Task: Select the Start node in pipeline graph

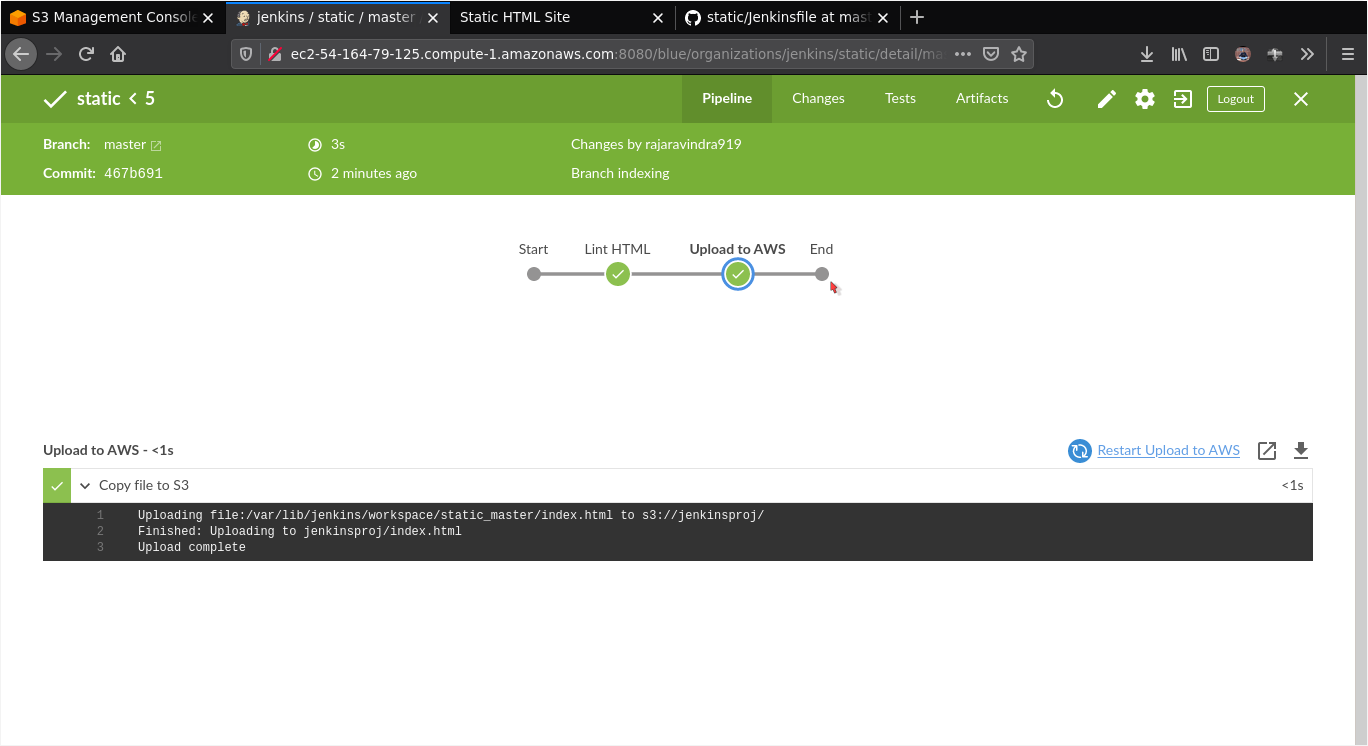Action: click(x=534, y=274)
